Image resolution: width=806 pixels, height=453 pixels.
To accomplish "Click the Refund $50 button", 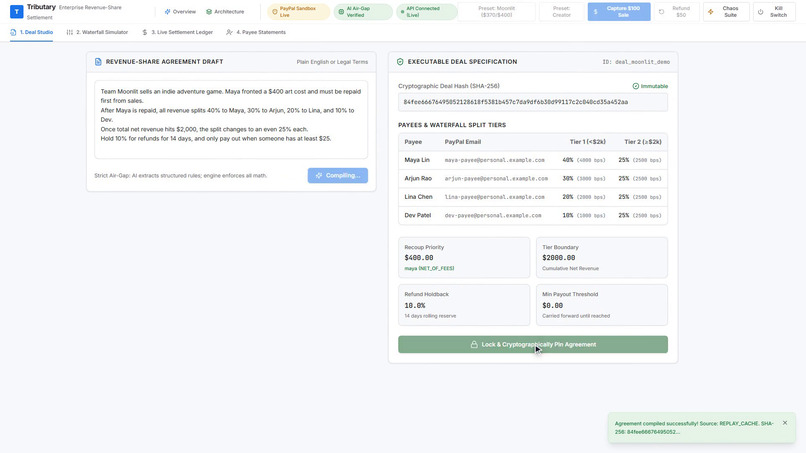I will 676,12.
